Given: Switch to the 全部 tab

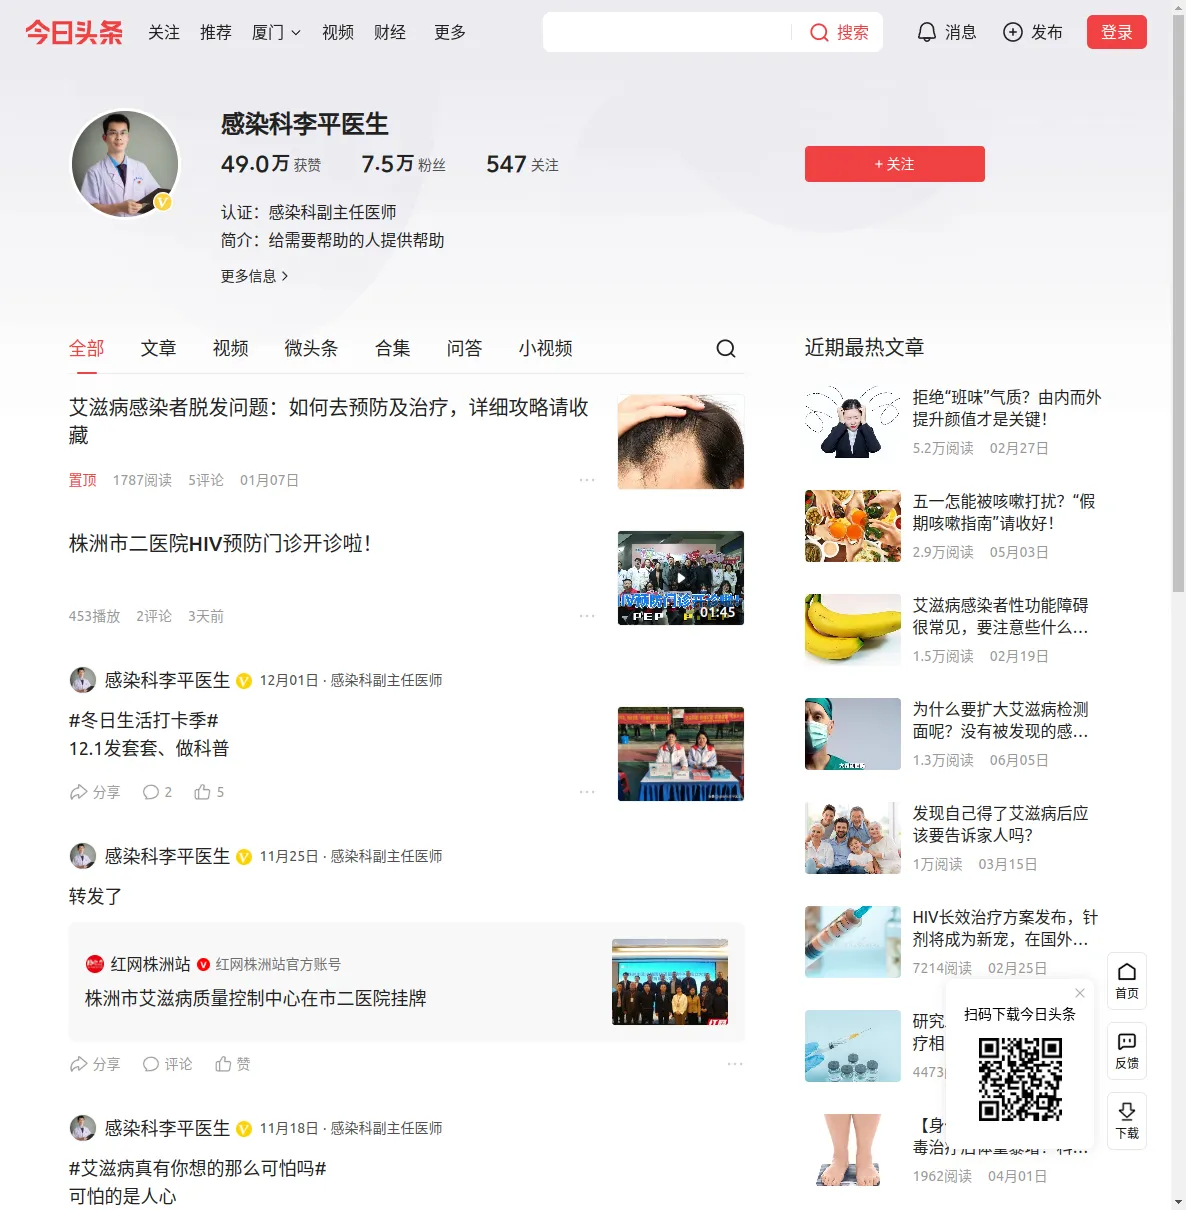Looking at the screenshot, I should (x=86, y=348).
